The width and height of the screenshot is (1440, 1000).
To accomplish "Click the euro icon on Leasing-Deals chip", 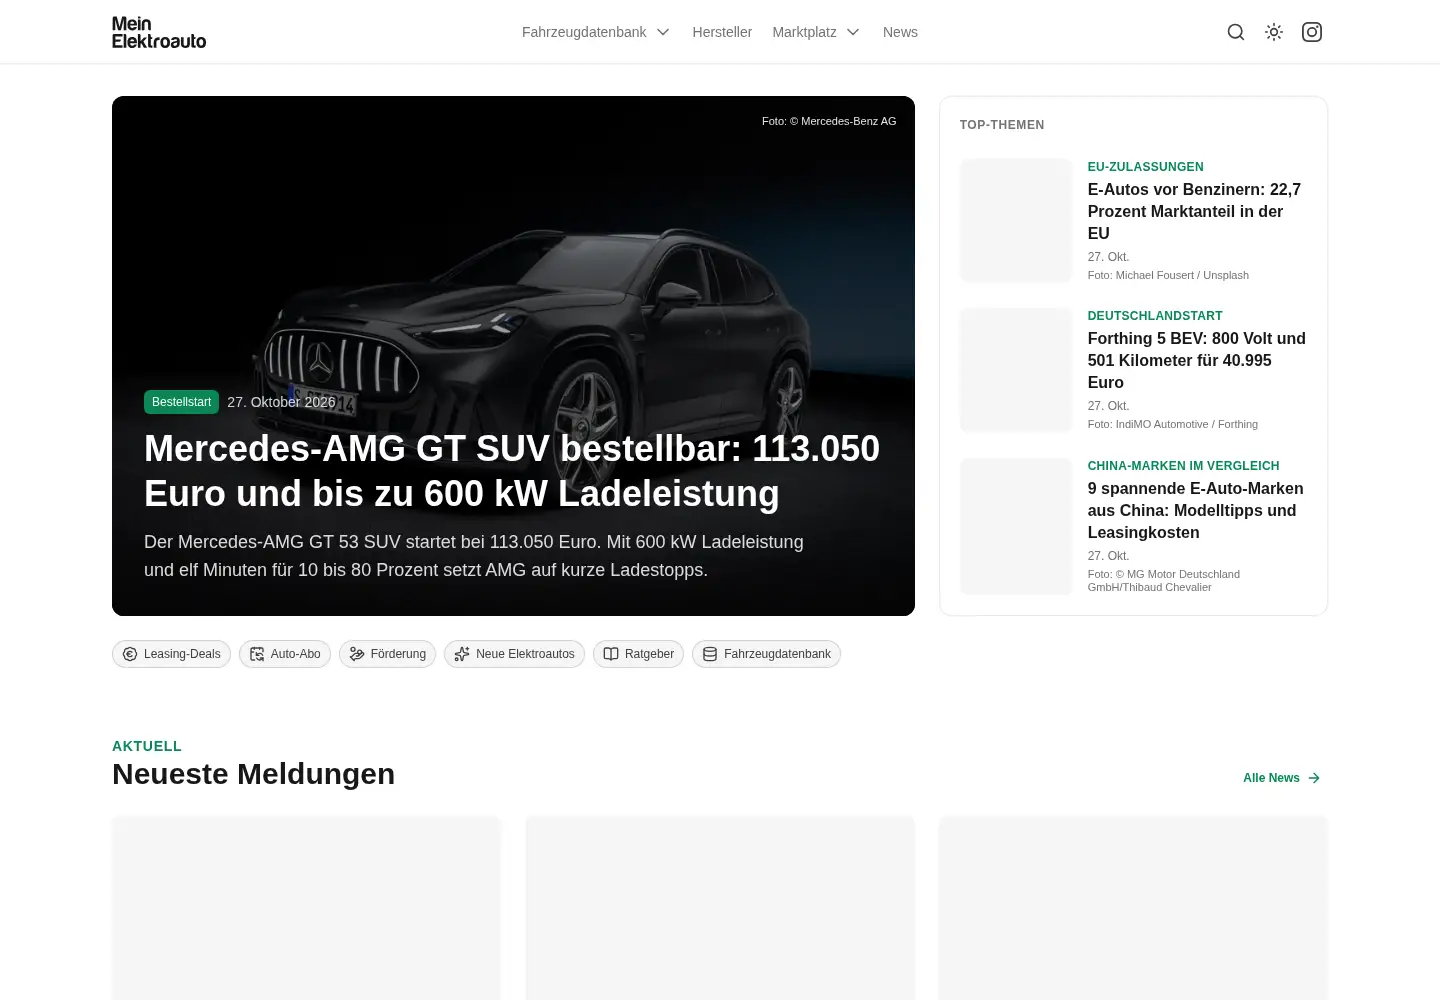I will point(130,654).
